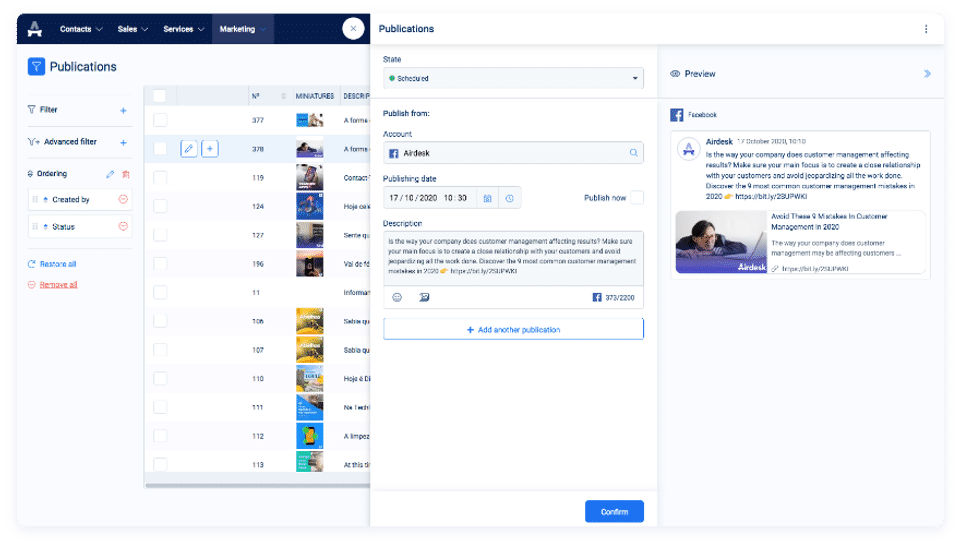Remove the Created by ordering
Viewport: 960px width, 545px height.
[x=123, y=199]
